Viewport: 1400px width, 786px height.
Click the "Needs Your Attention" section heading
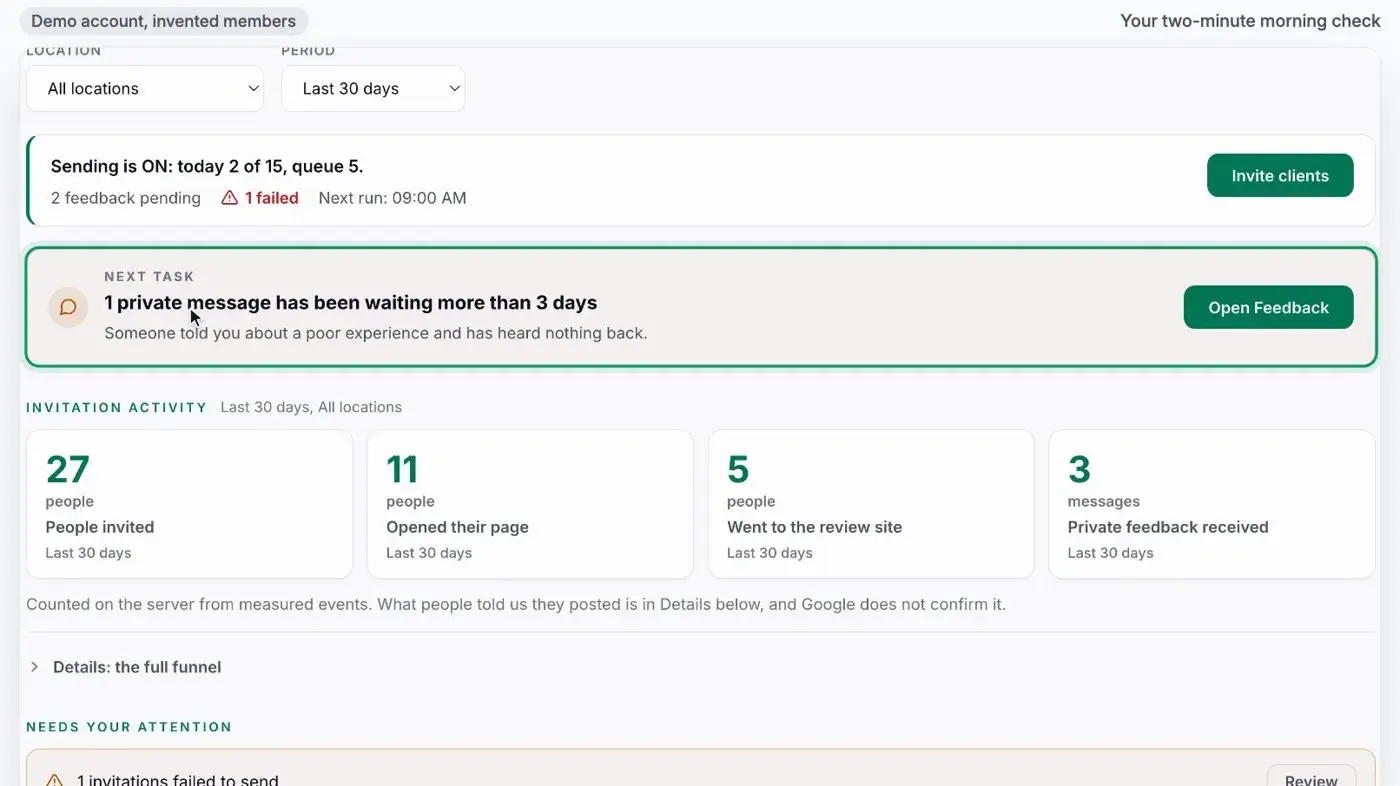pyautogui.click(x=129, y=727)
